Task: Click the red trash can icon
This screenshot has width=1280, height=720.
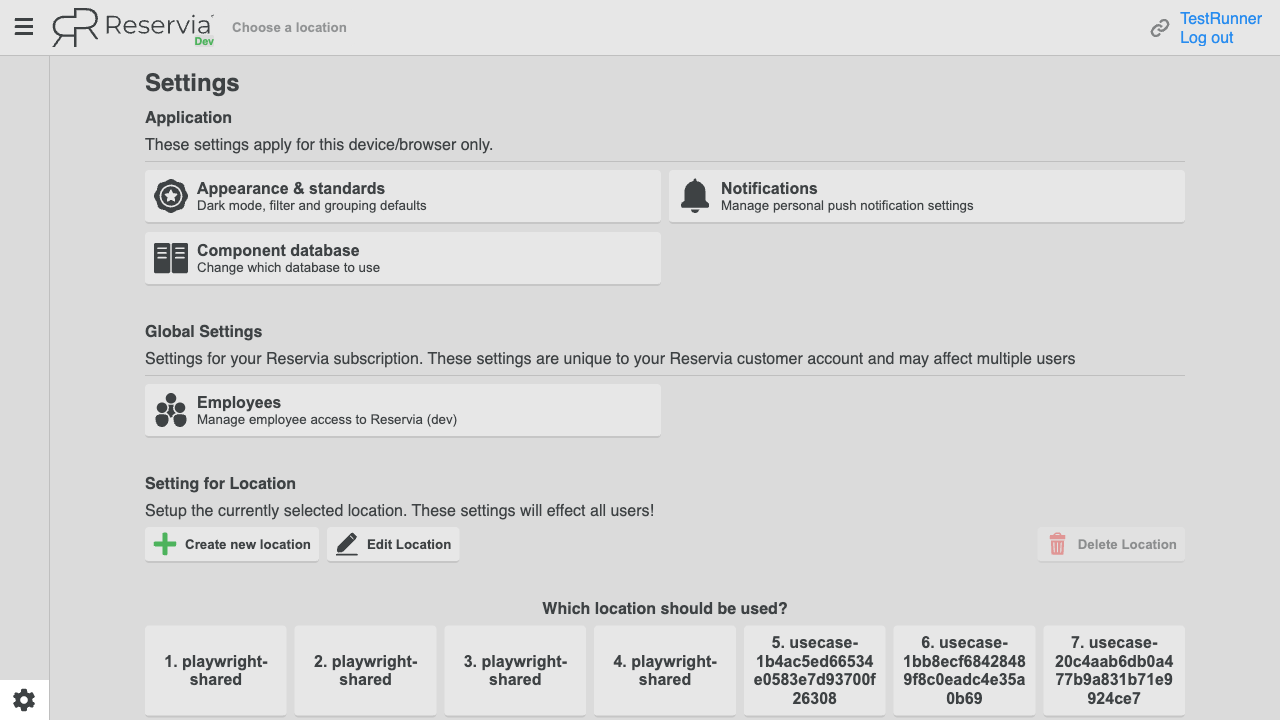Action: pos(1057,544)
